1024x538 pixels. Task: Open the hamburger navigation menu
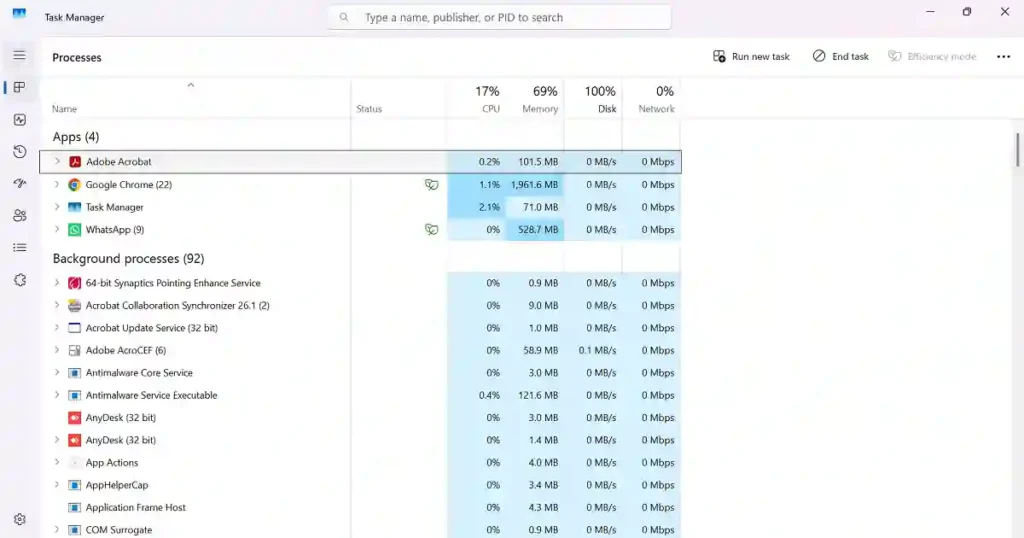(x=20, y=55)
